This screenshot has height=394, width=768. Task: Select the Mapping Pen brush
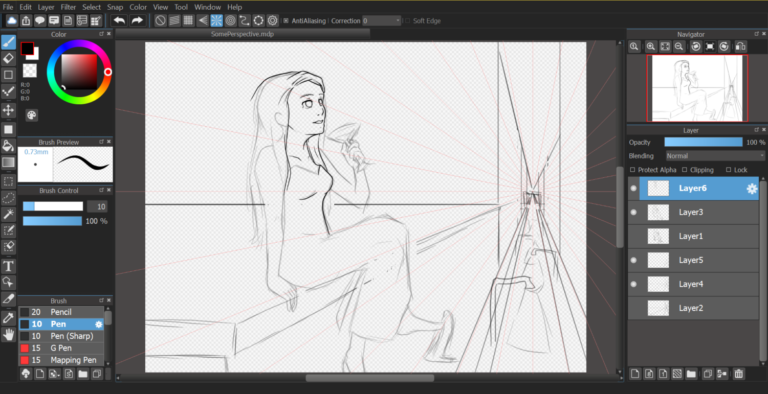coord(61,360)
